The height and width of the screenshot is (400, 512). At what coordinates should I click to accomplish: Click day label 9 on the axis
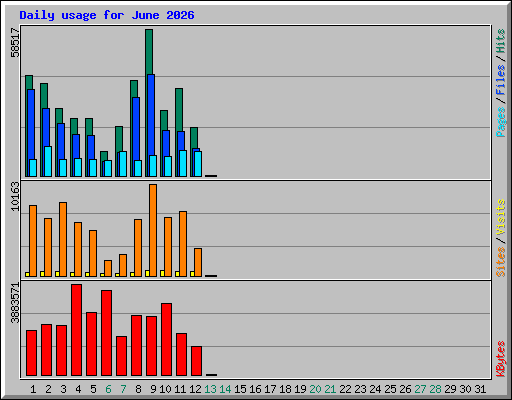[153, 389]
